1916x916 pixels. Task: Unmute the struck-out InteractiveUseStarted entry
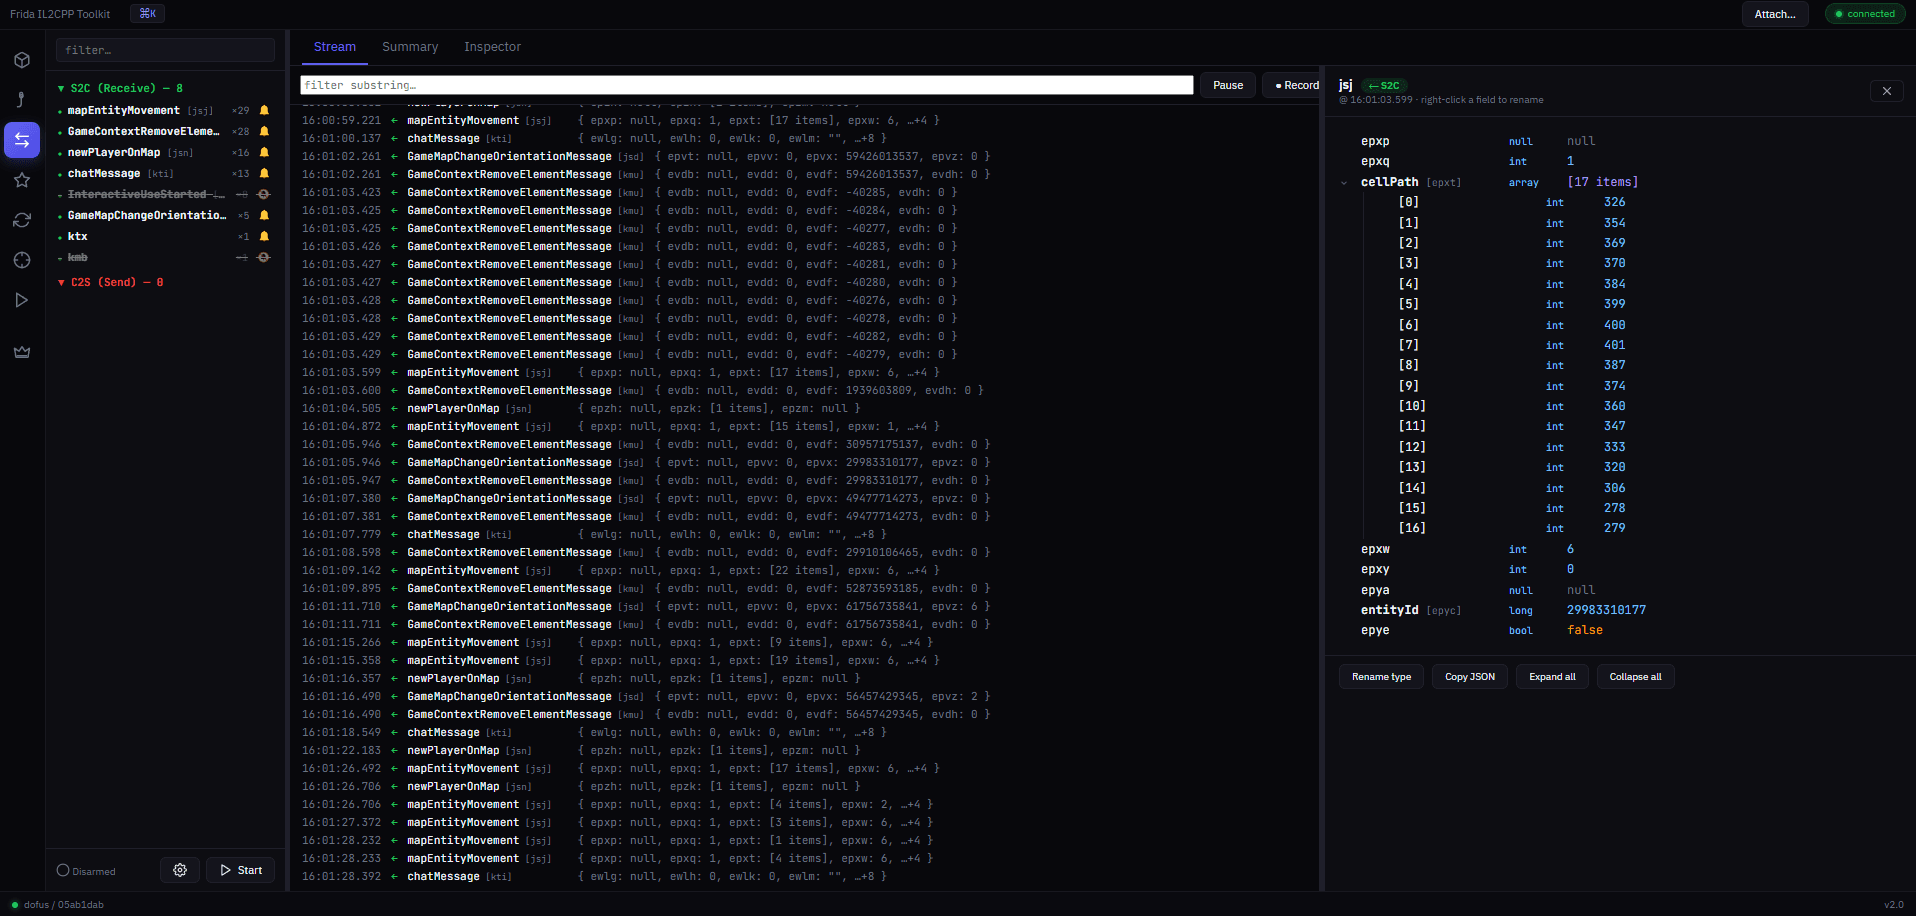pos(264,195)
